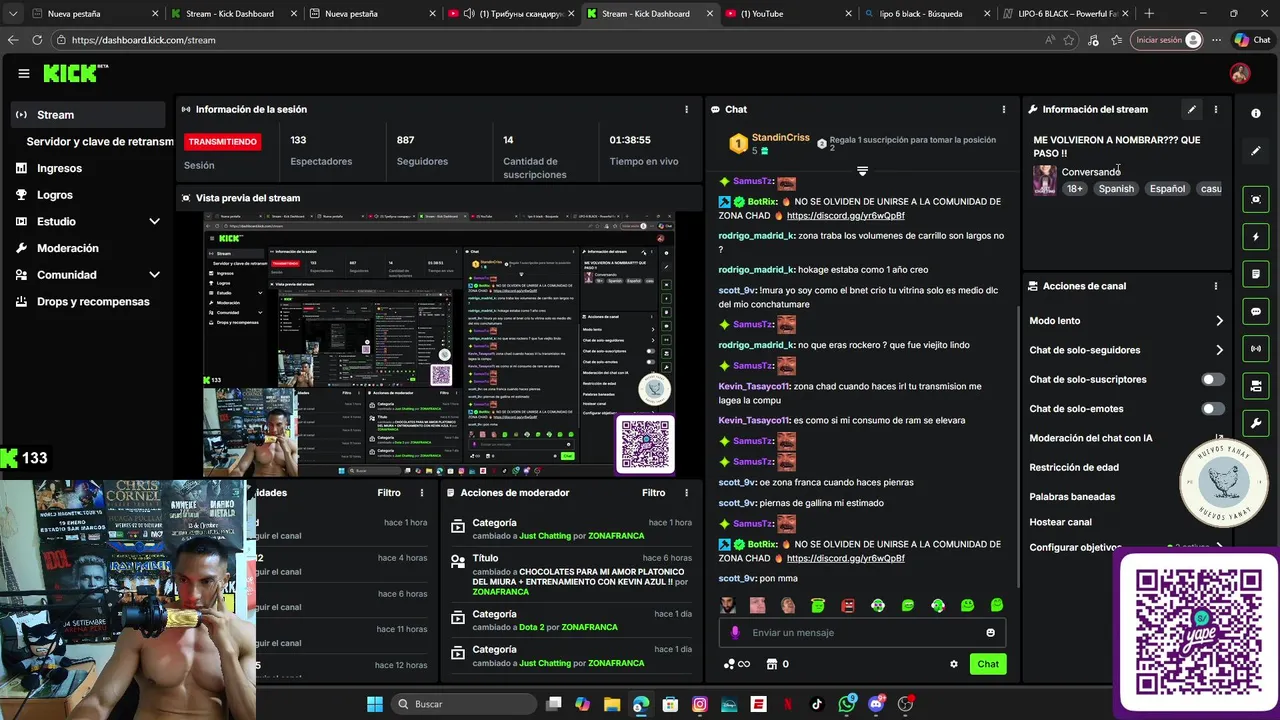1280x720 pixels.
Task: Open Filtro in the activities panel
Action: 389,493
